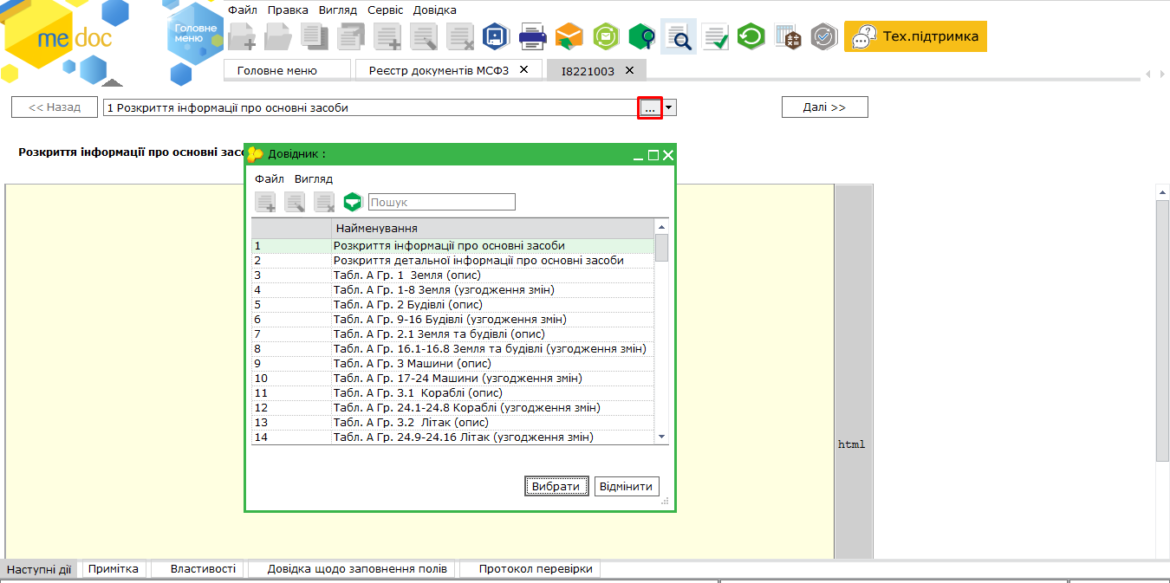Select row Табл. А Гр. 1-8 Земля (узгодження змін)

[453, 290]
